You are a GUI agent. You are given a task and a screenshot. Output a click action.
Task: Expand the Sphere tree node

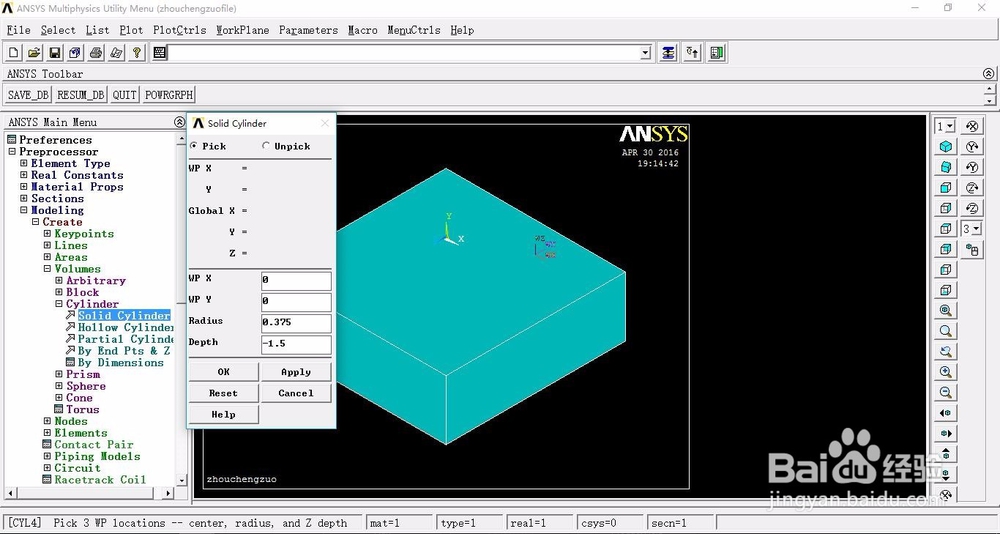(59, 386)
